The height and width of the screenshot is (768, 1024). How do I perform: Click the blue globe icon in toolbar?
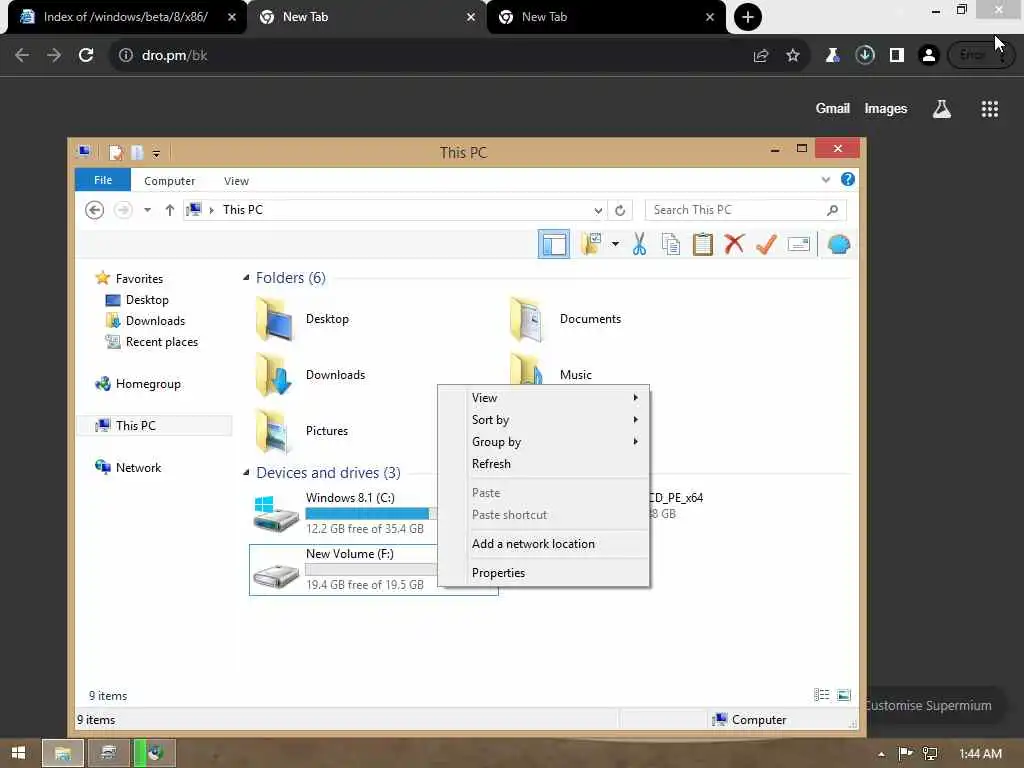click(x=839, y=244)
